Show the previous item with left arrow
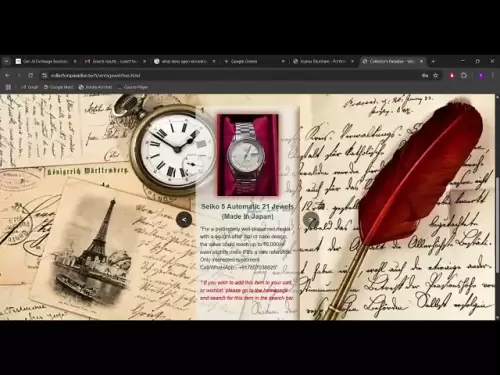The image size is (500, 375). tap(184, 220)
